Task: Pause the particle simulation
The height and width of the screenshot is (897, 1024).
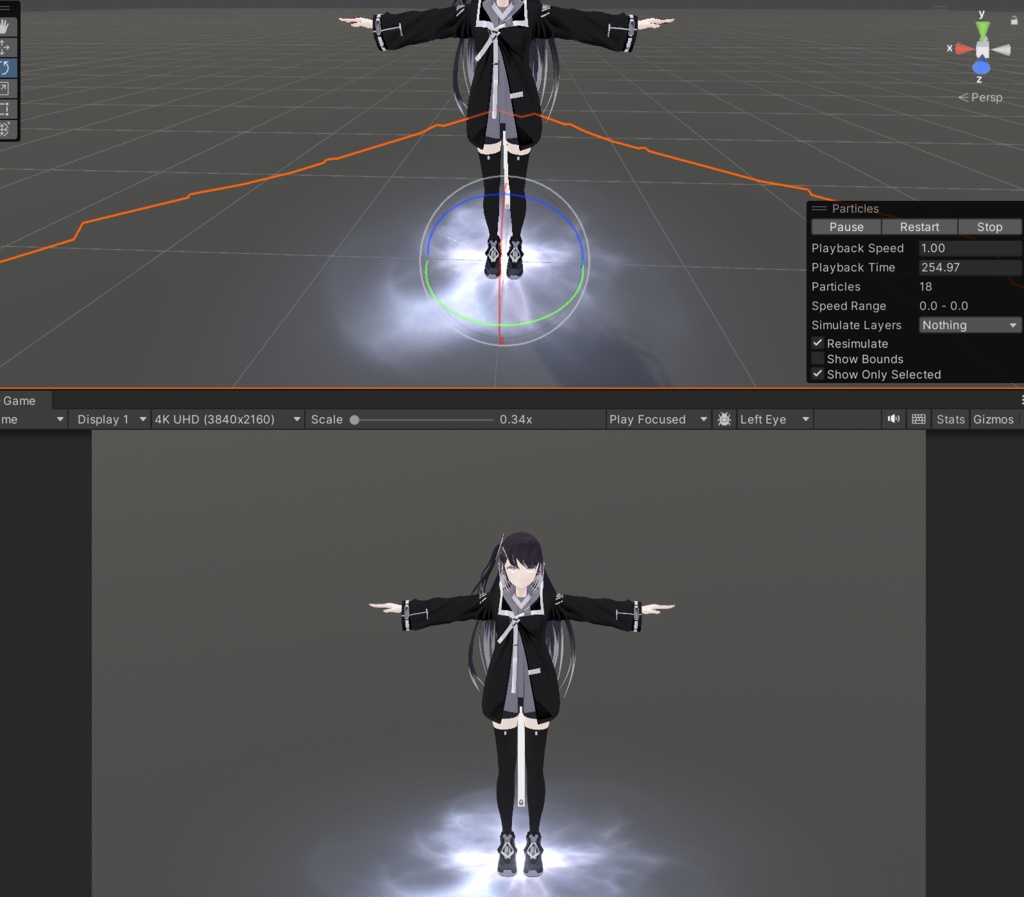Action: pyautogui.click(x=845, y=227)
